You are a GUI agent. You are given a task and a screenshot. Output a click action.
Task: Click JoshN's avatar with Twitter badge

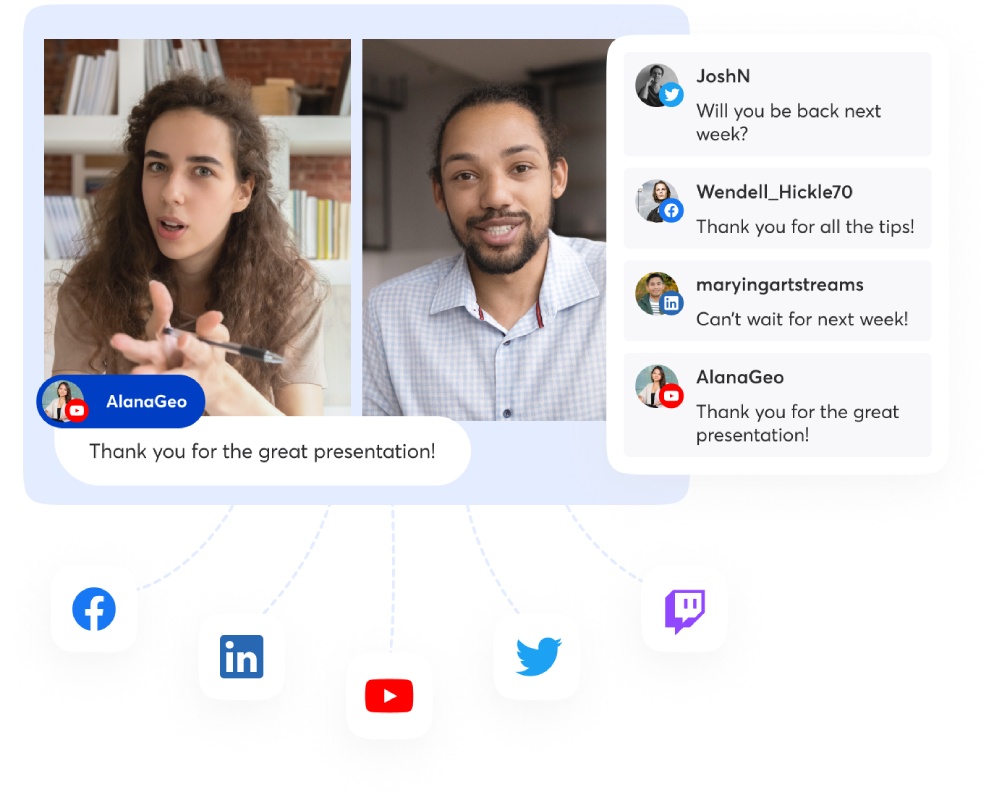(658, 86)
